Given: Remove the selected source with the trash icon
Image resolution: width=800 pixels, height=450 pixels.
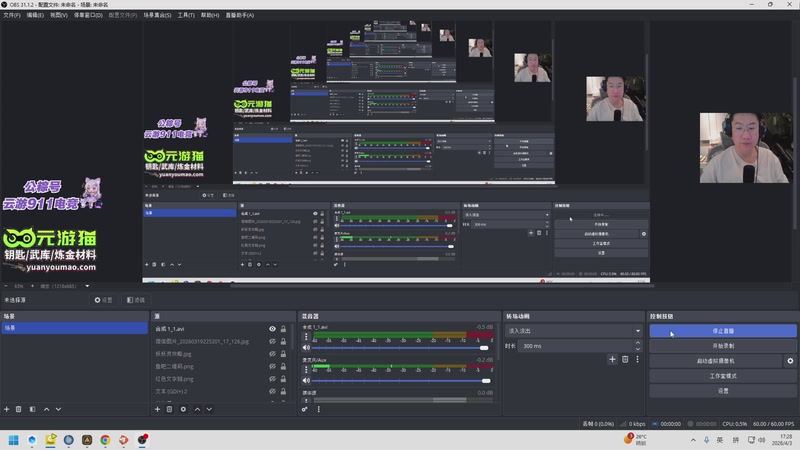Looking at the screenshot, I should tap(169, 409).
